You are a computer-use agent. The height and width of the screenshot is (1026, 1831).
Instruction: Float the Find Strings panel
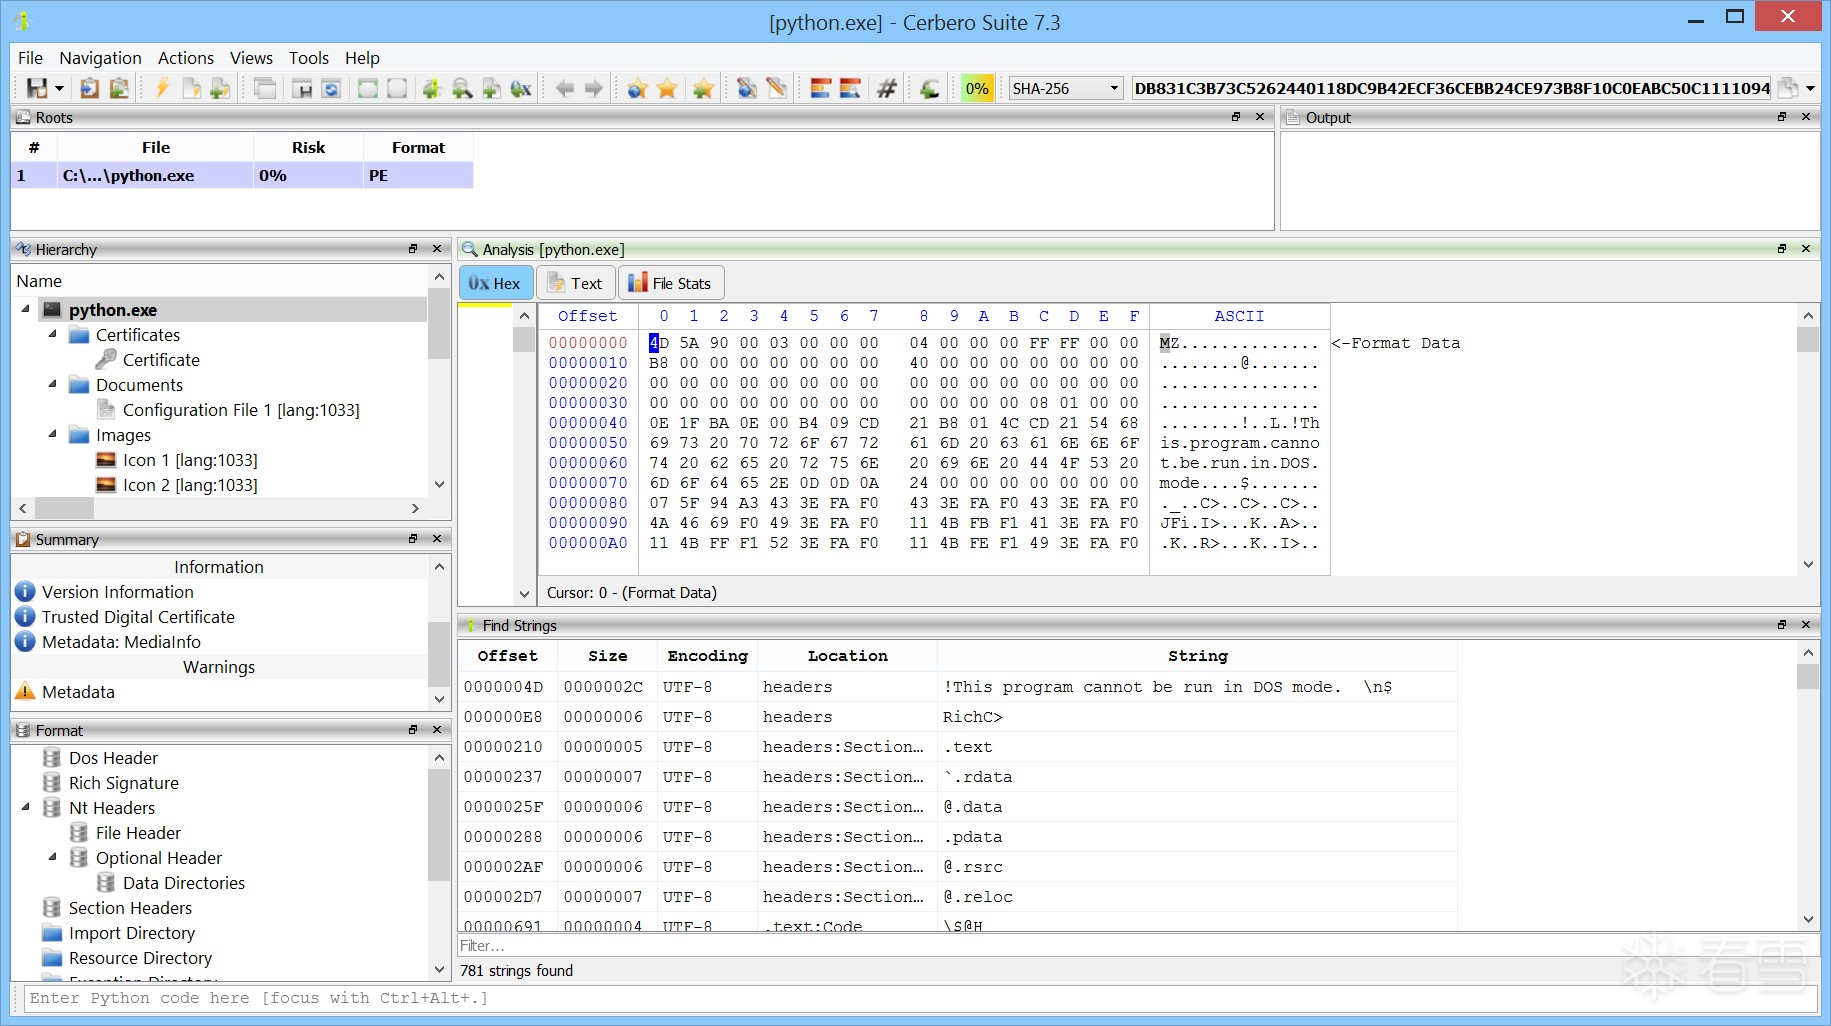click(1782, 625)
